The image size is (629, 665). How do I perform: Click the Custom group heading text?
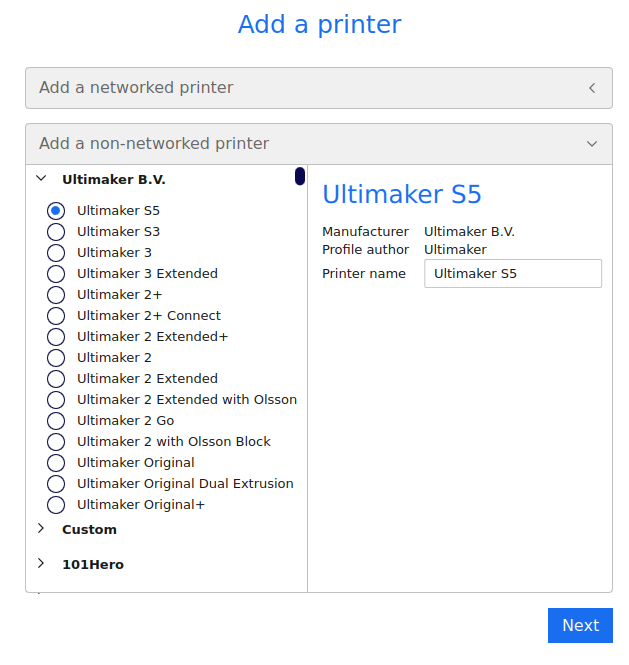point(89,530)
